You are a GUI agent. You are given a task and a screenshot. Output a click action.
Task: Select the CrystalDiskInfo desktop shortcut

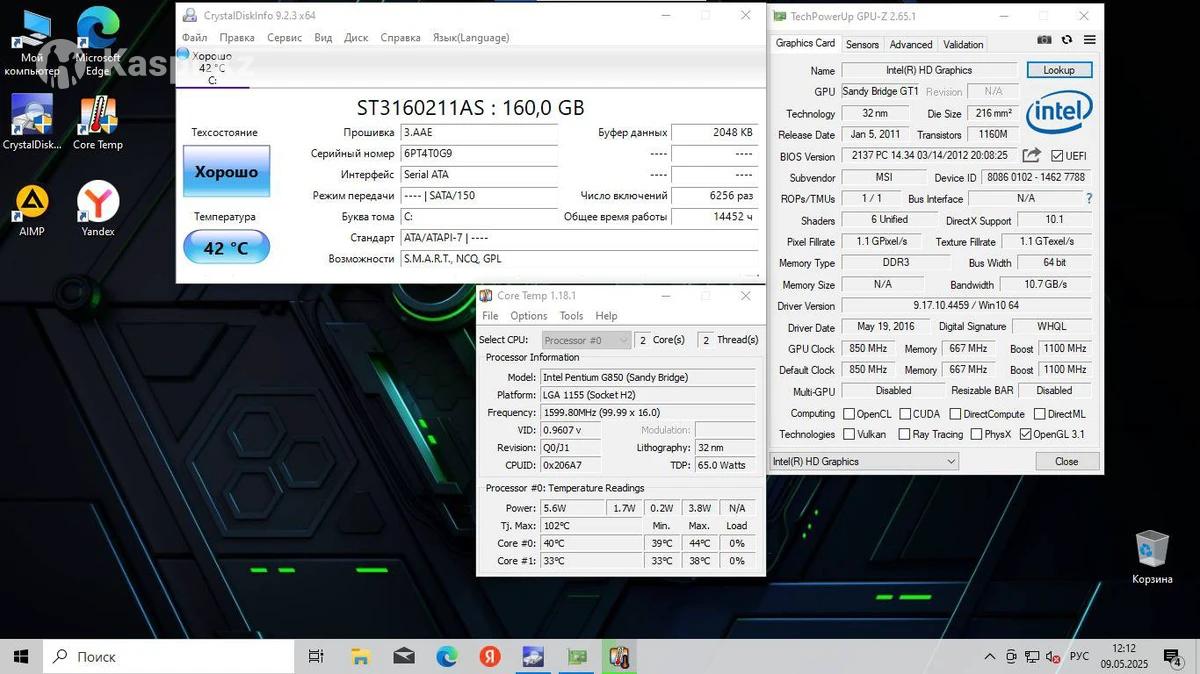coord(32,122)
